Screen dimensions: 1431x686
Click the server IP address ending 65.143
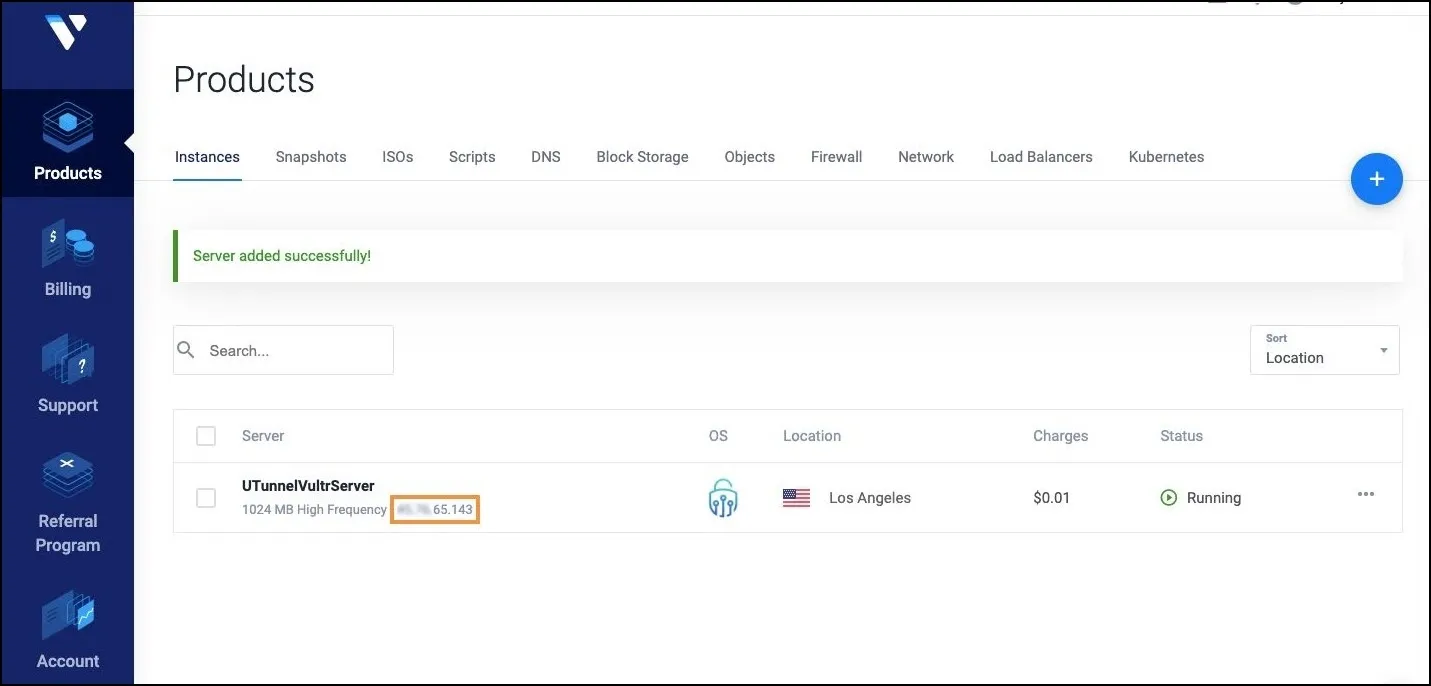coord(435,510)
